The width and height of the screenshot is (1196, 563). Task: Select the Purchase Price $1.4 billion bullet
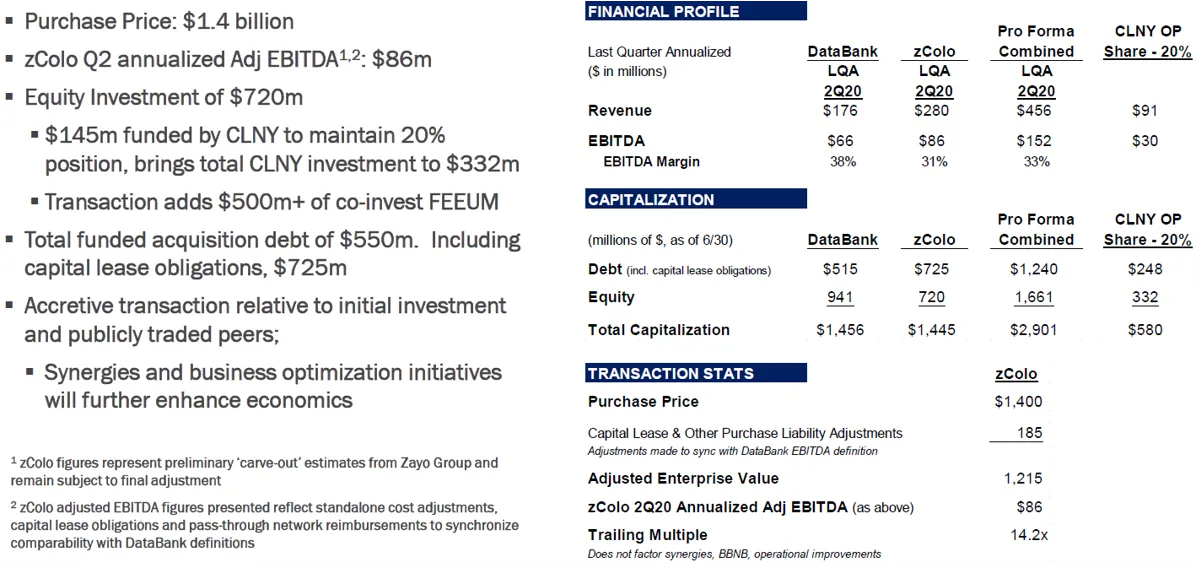coord(159,21)
